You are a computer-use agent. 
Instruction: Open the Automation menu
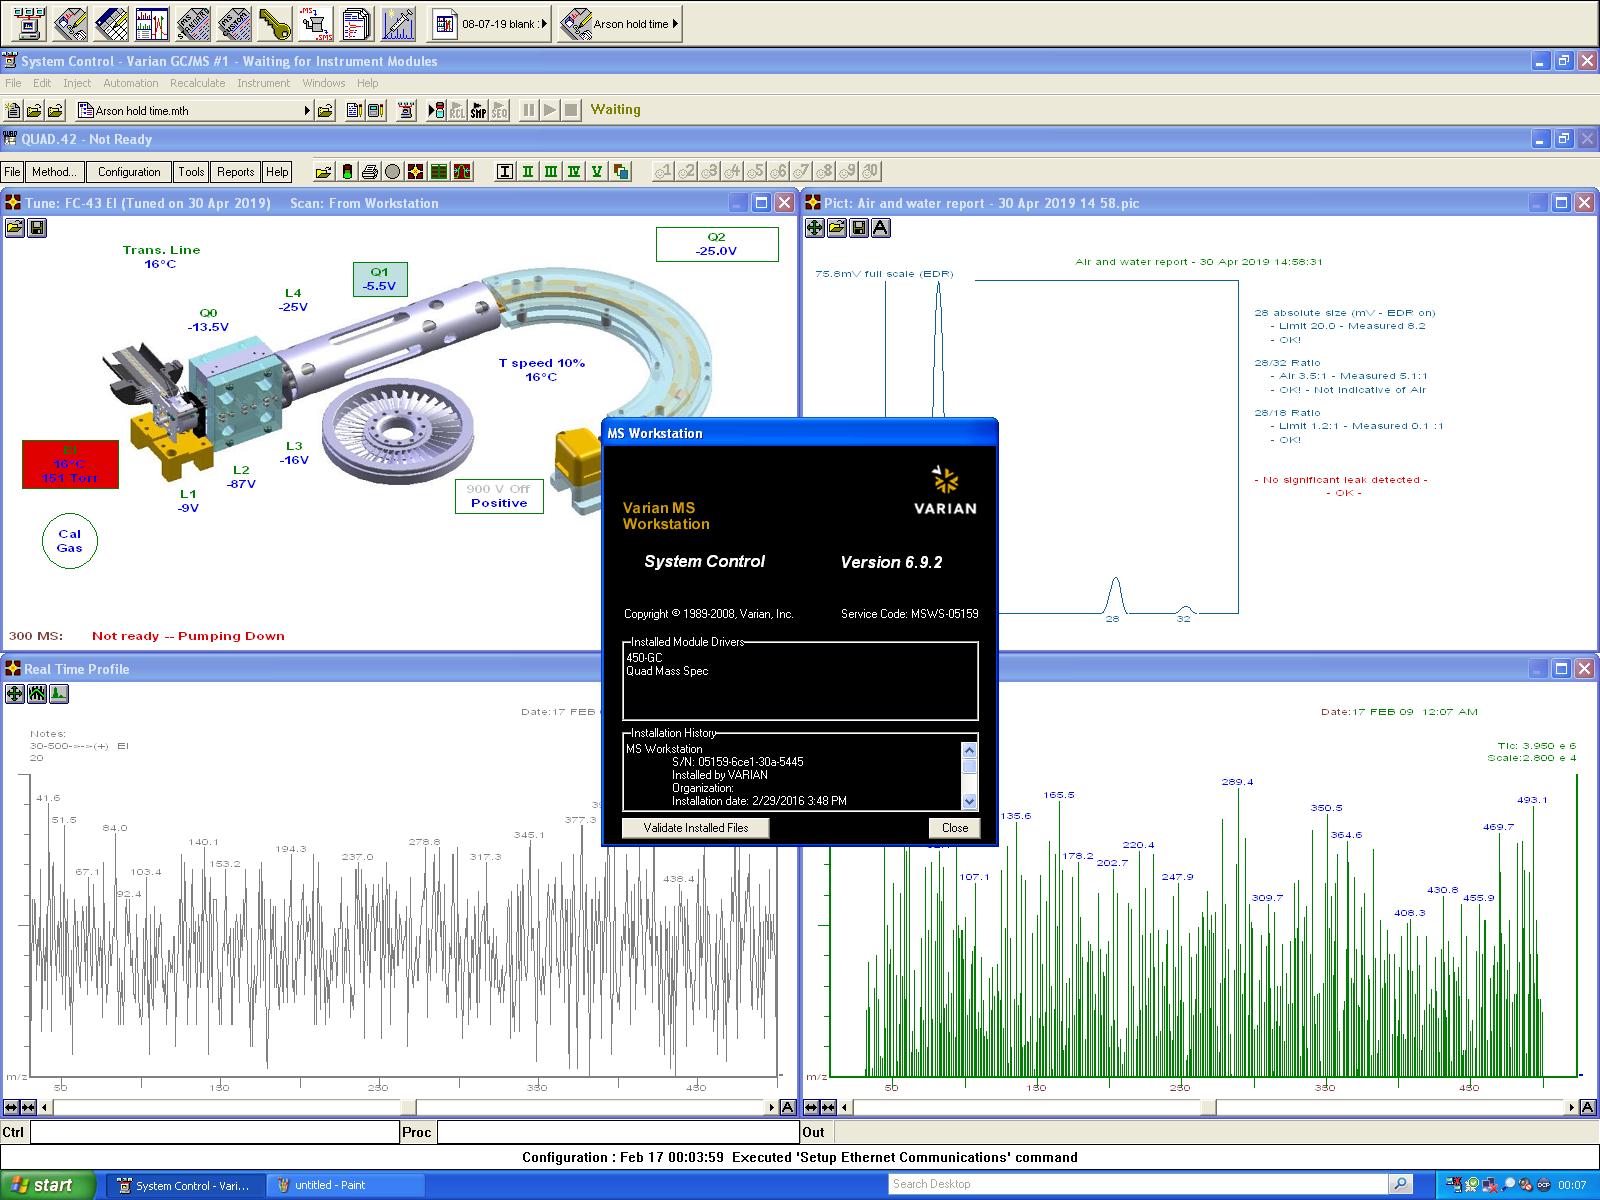131,83
